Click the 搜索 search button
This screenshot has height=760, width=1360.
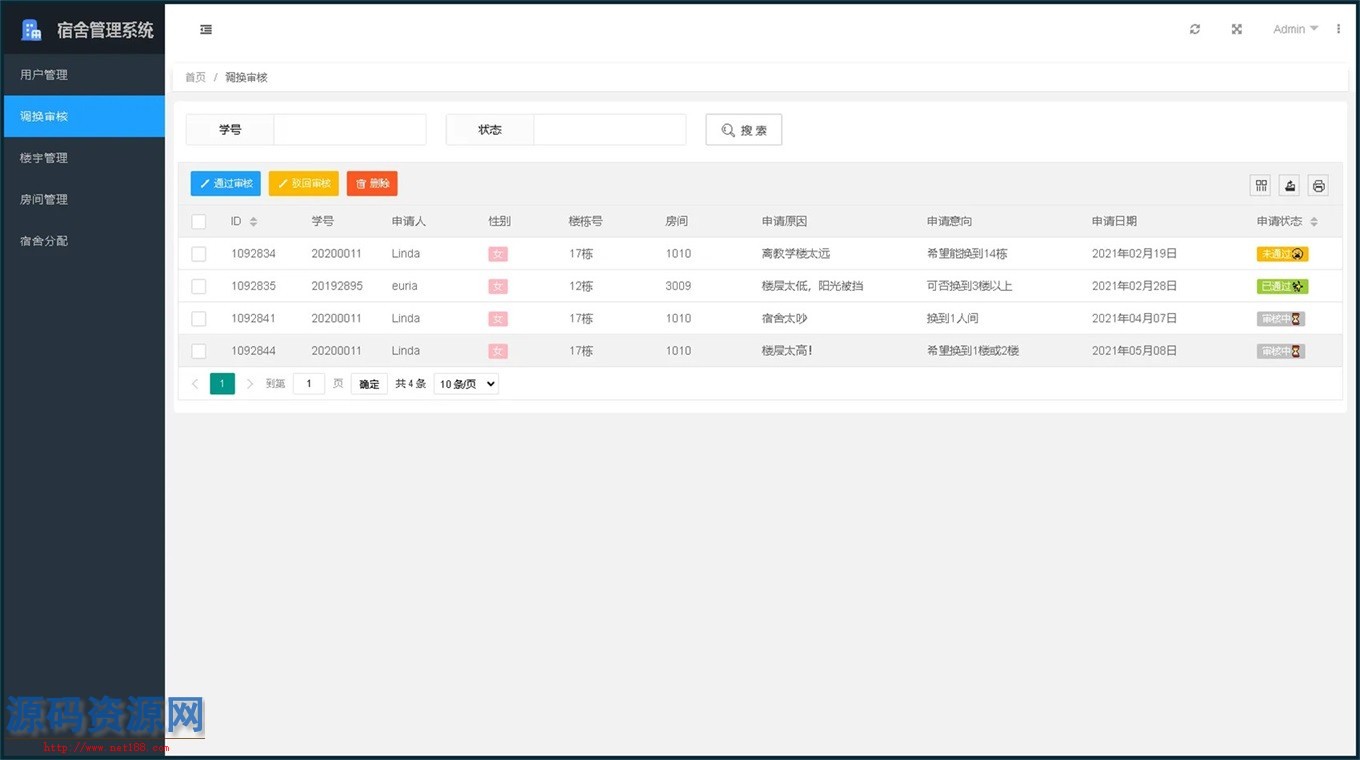click(744, 130)
